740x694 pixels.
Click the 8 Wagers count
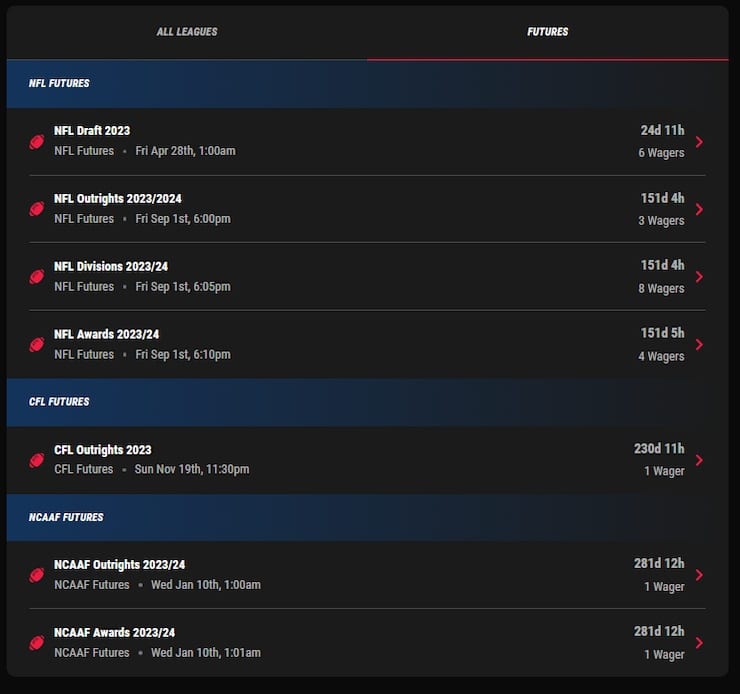coord(661,289)
